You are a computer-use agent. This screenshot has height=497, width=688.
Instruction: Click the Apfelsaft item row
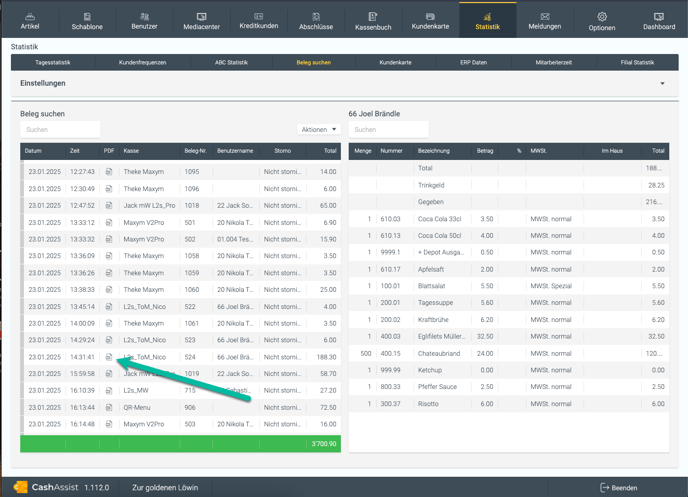509,269
